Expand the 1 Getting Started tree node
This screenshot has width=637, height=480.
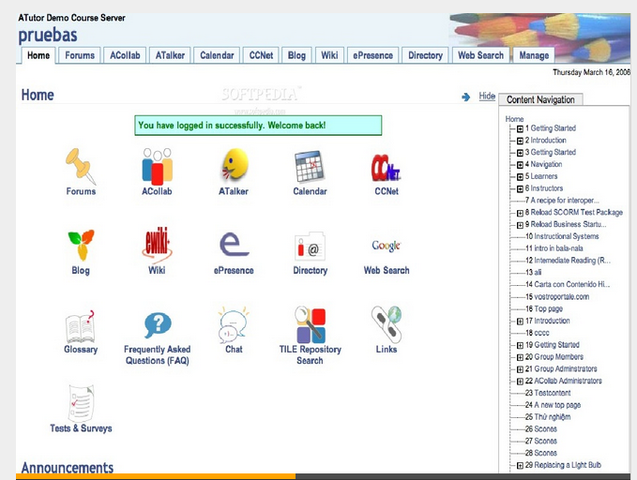coord(520,129)
